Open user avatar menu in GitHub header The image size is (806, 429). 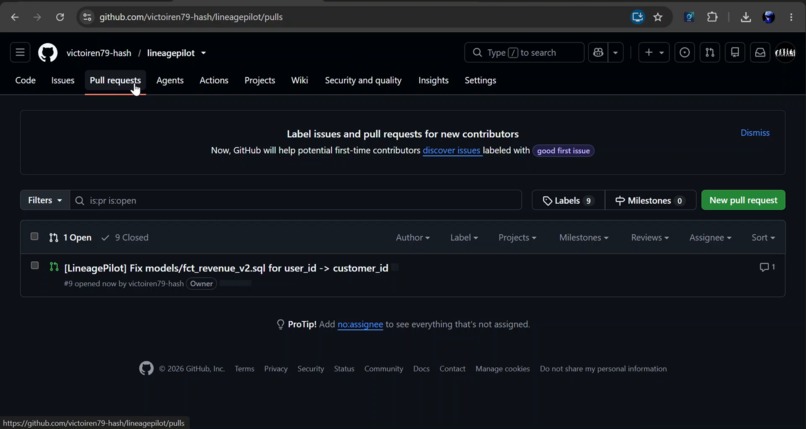[785, 52]
